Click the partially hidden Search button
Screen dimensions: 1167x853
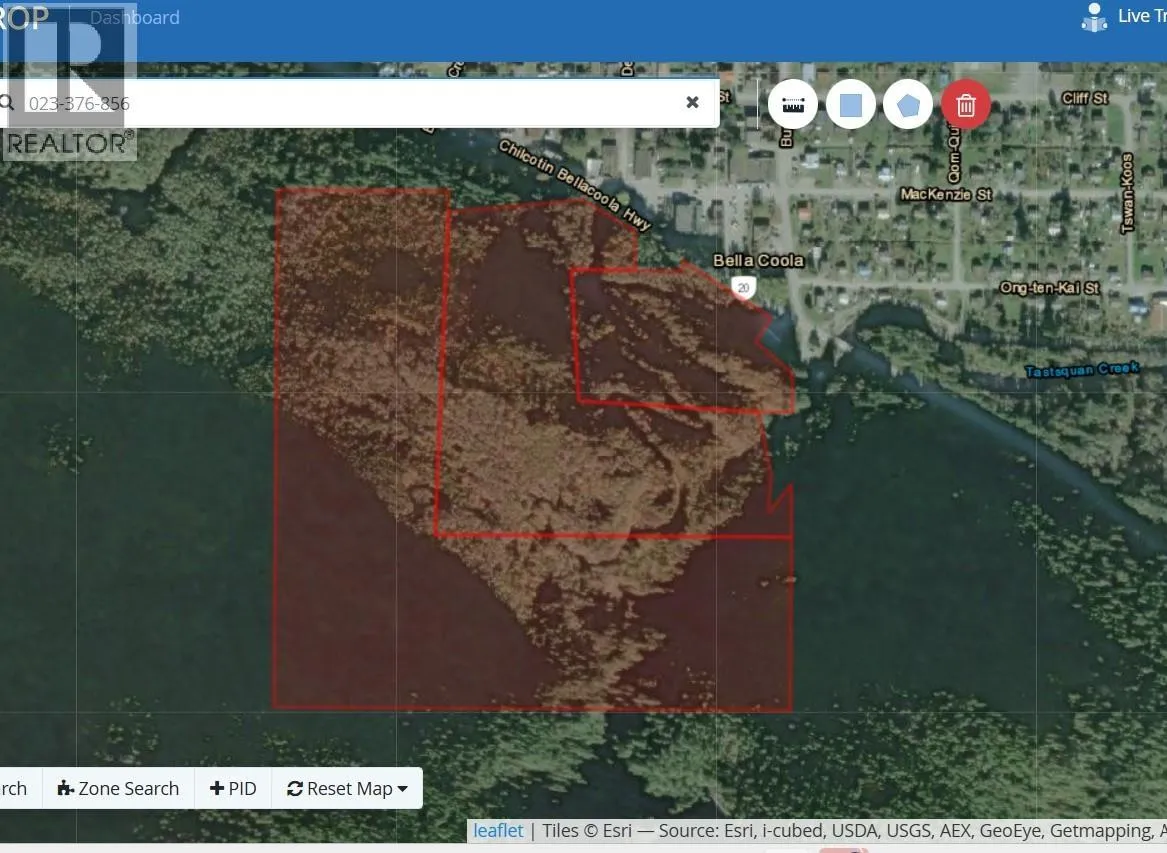pyautogui.click(x=14, y=789)
